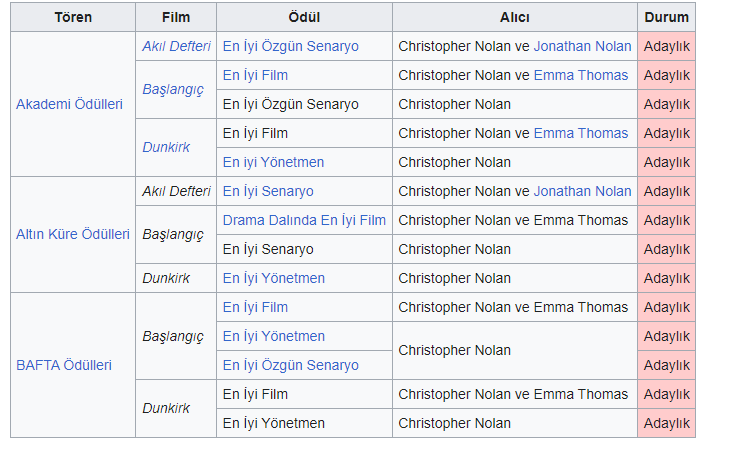Image resolution: width=729 pixels, height=454 pixels.
Task: Click the blue En İyi Senaryo link
Action: pos(268,191)
